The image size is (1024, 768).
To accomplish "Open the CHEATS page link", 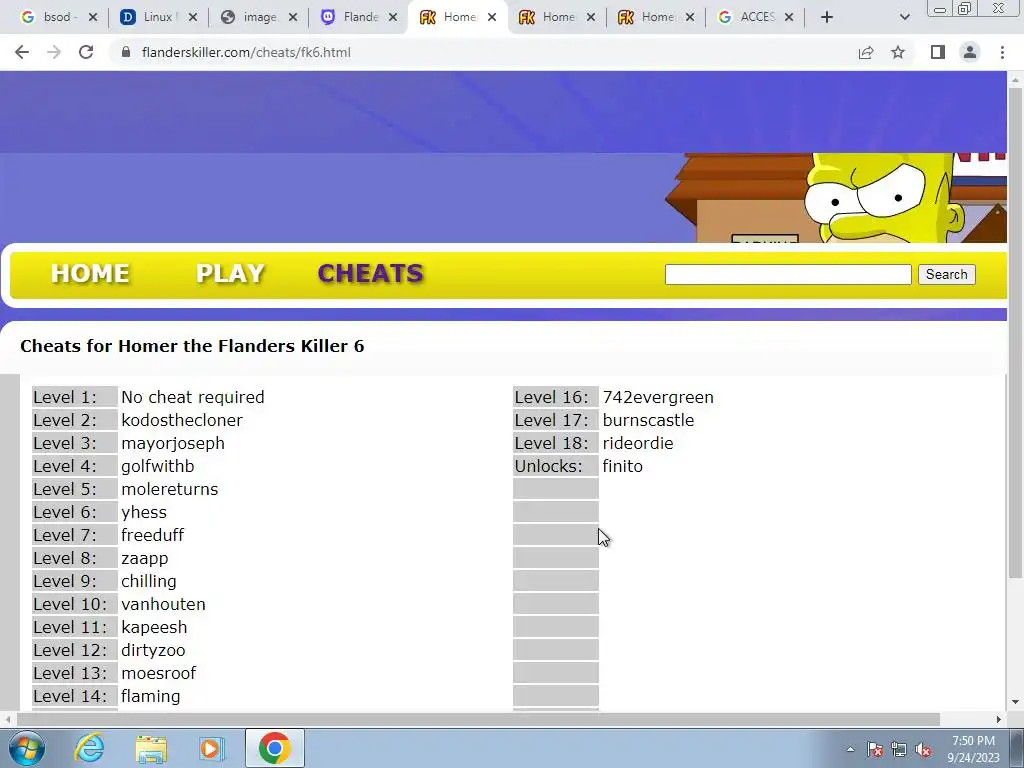I will 370,273.
